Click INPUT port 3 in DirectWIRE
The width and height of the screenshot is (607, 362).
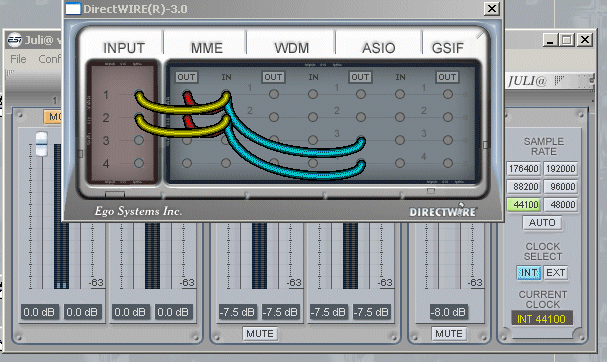point(139,140)
